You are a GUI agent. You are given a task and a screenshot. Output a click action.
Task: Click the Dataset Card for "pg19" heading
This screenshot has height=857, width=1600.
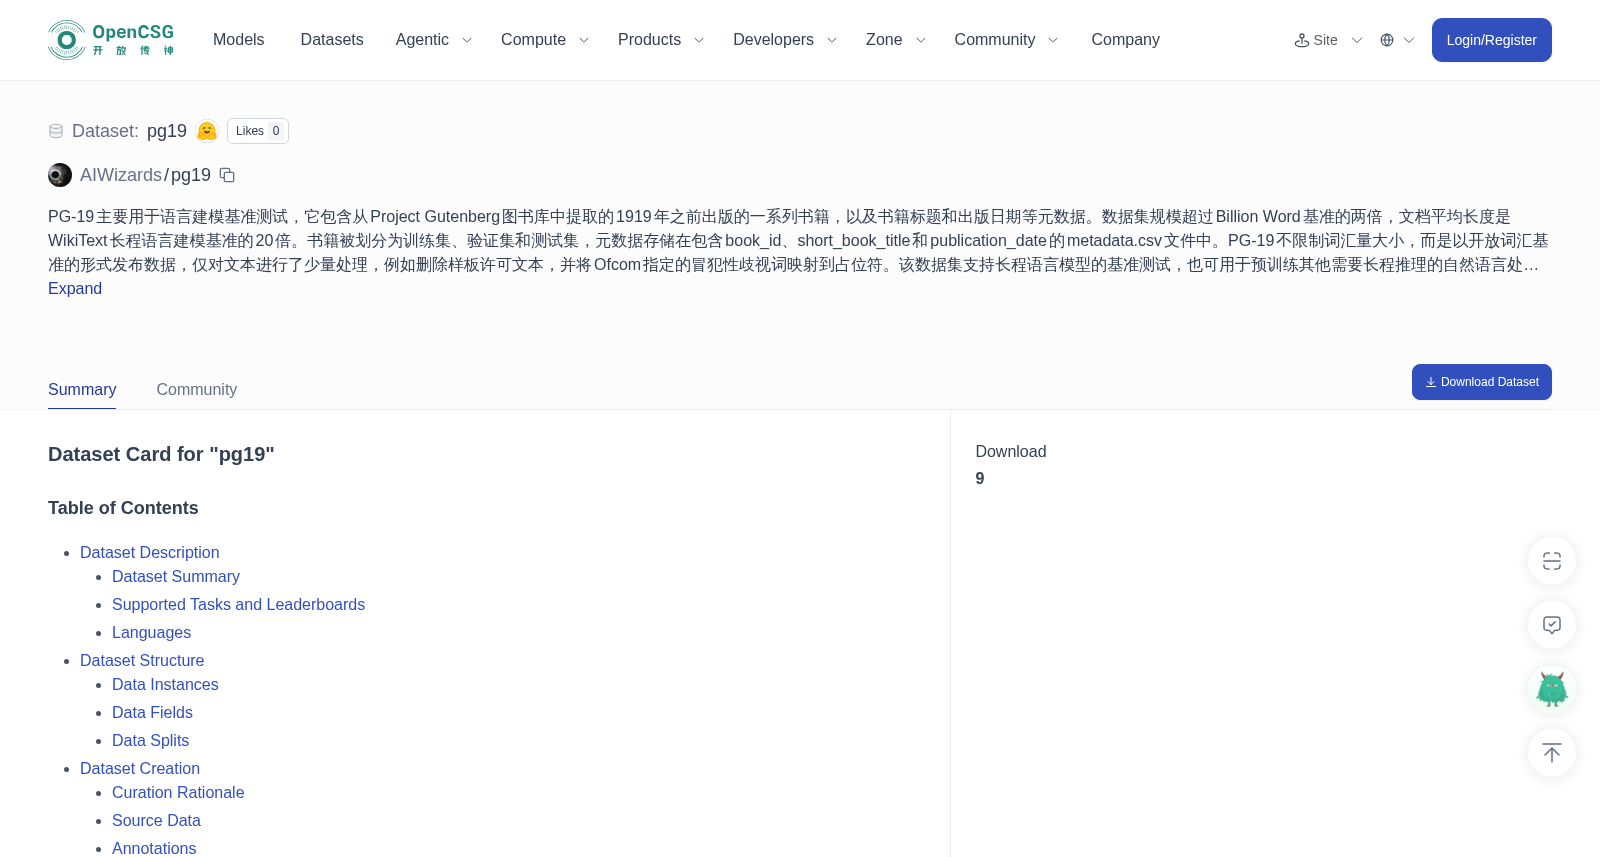(161, 454)
